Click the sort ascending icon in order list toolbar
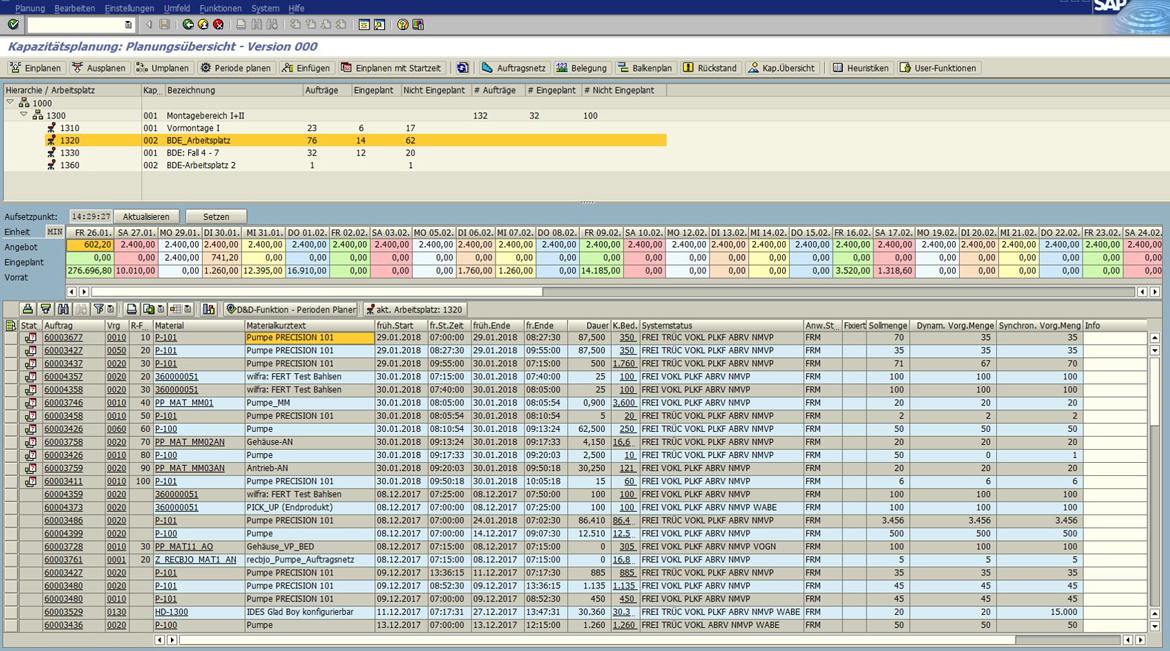The width and height of the screenshot is (1170, 651). coord(28,309)
